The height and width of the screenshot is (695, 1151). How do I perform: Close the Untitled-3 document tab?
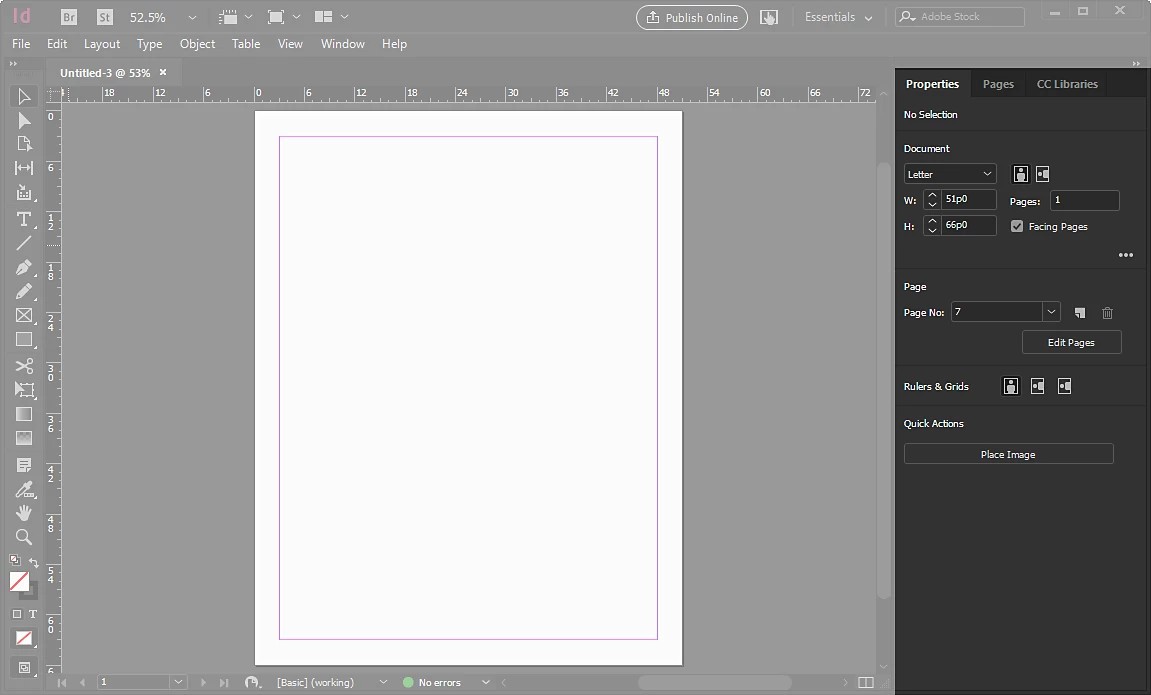[x=163, y=72]
